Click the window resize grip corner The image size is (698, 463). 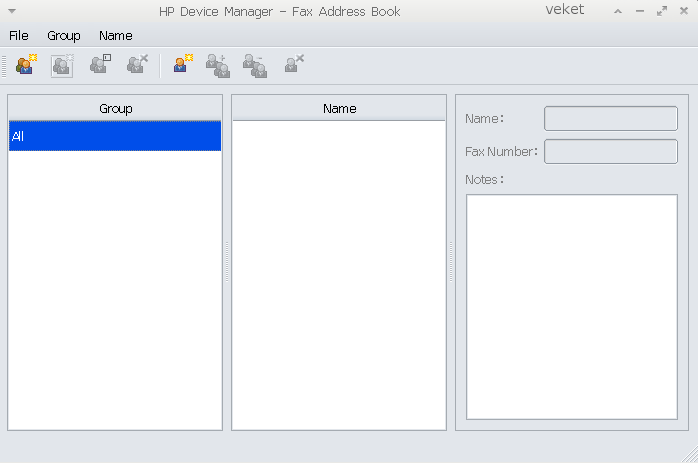click(x=691, y=456)
